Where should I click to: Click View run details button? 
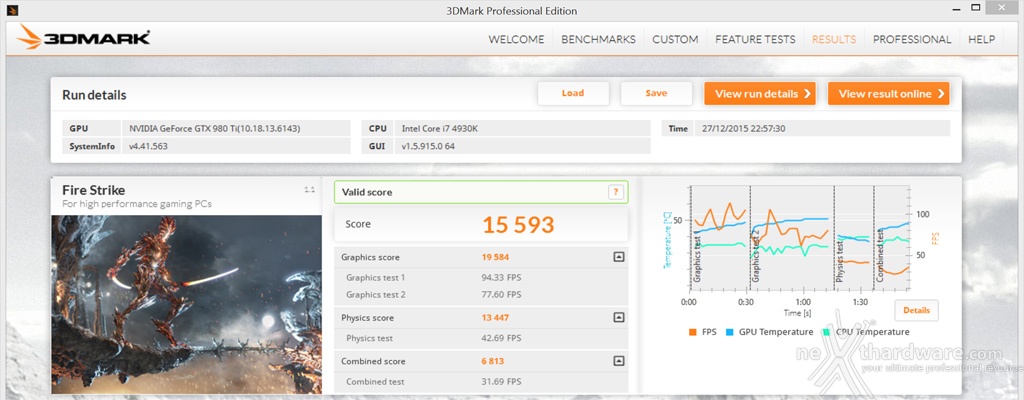coord(760,93)
